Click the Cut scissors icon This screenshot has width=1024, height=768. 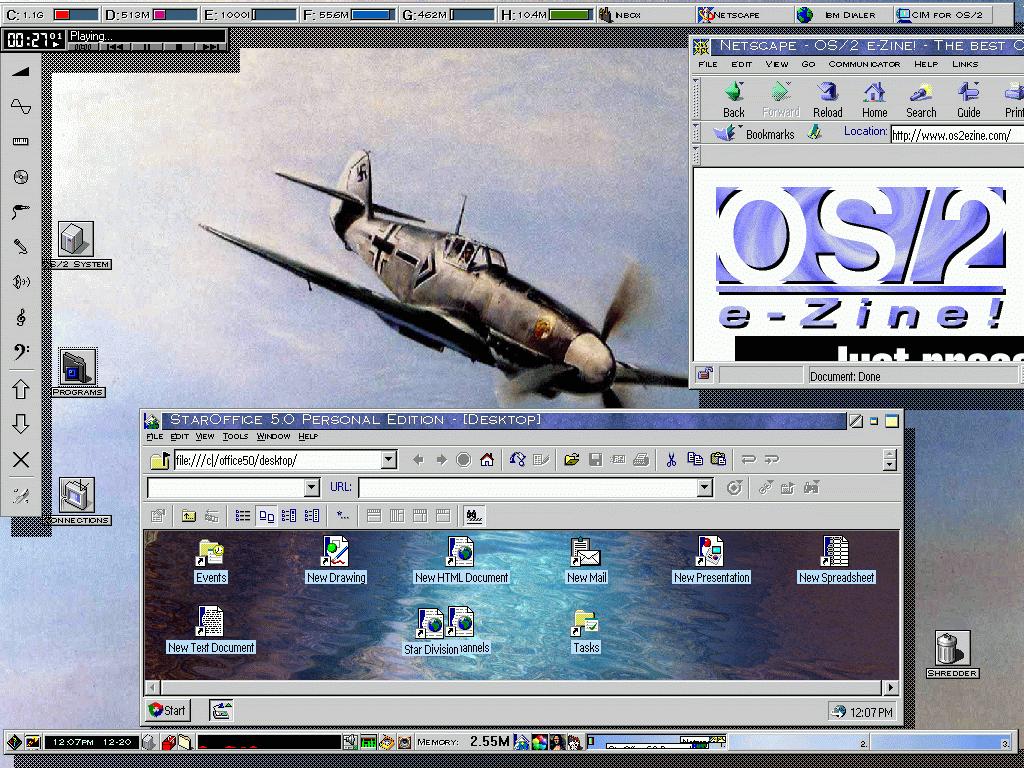[x=671, y=460]
